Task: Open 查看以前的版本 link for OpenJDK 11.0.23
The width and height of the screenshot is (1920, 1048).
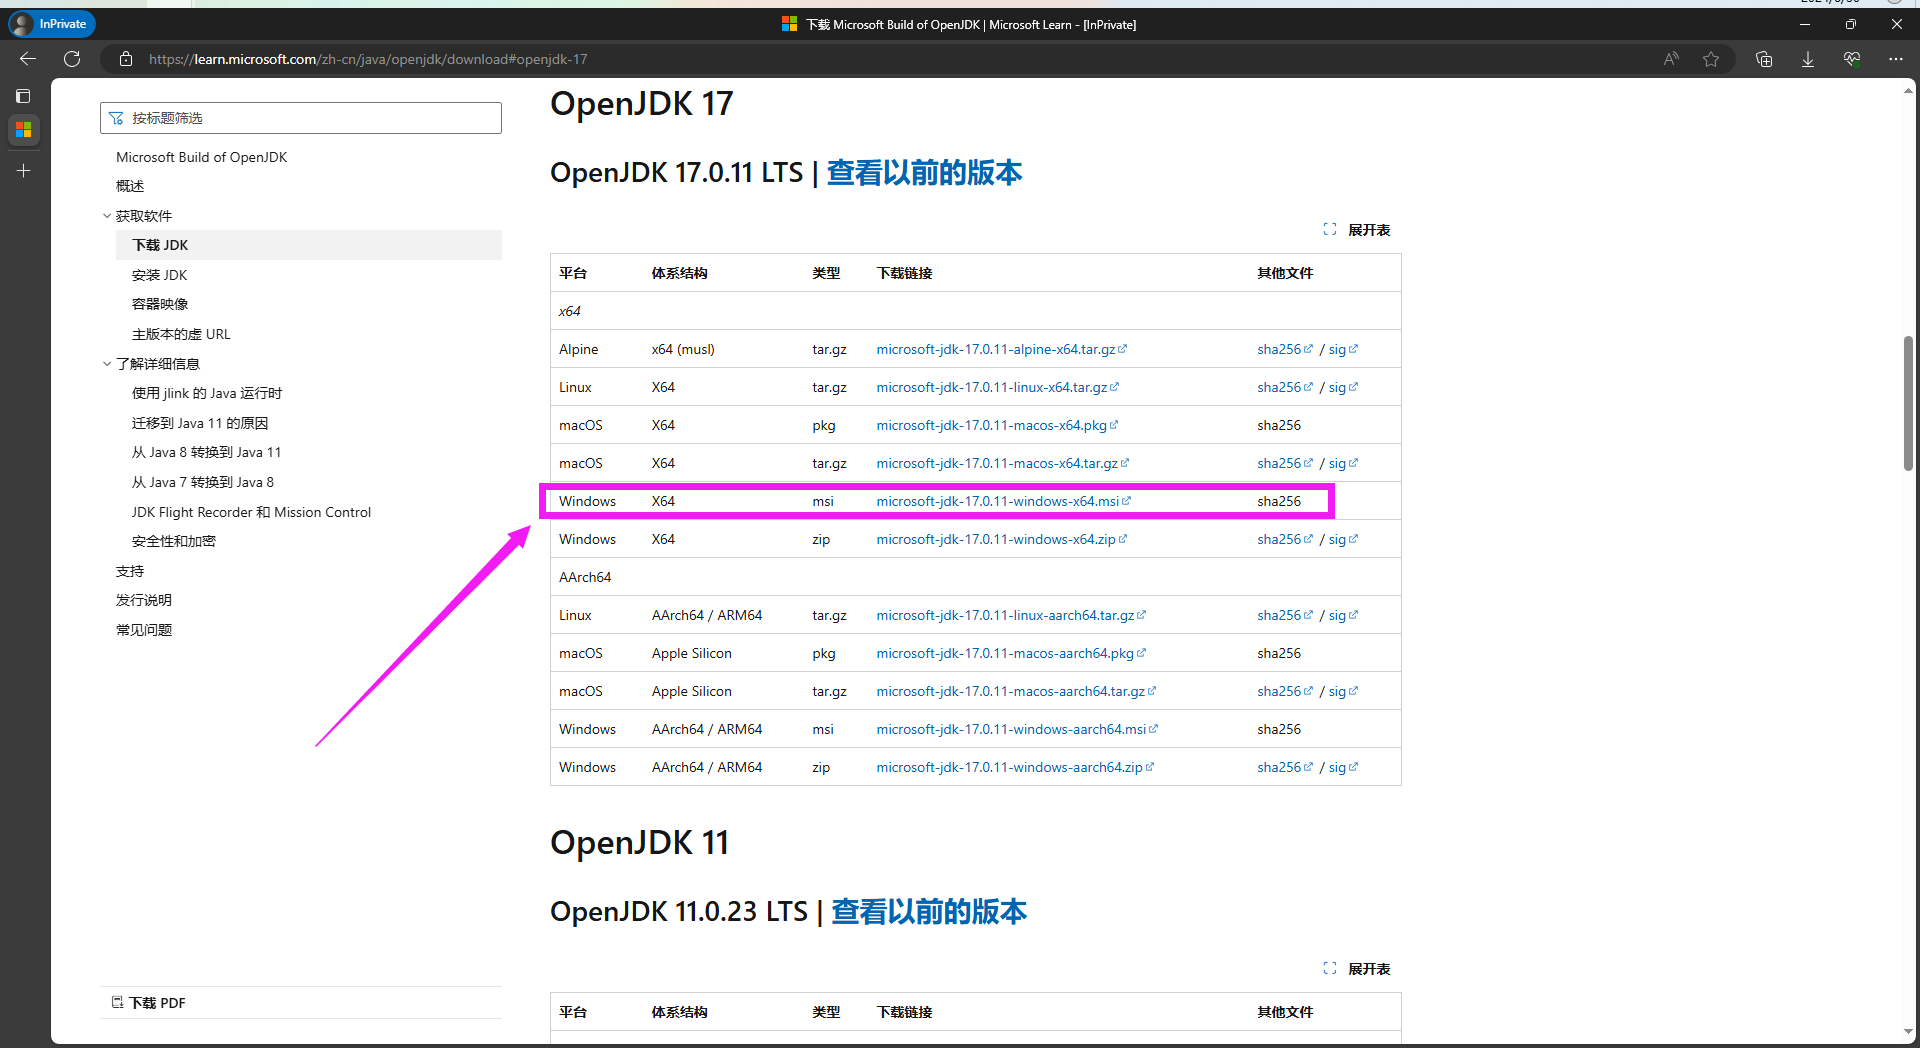Action: (929, 912)
